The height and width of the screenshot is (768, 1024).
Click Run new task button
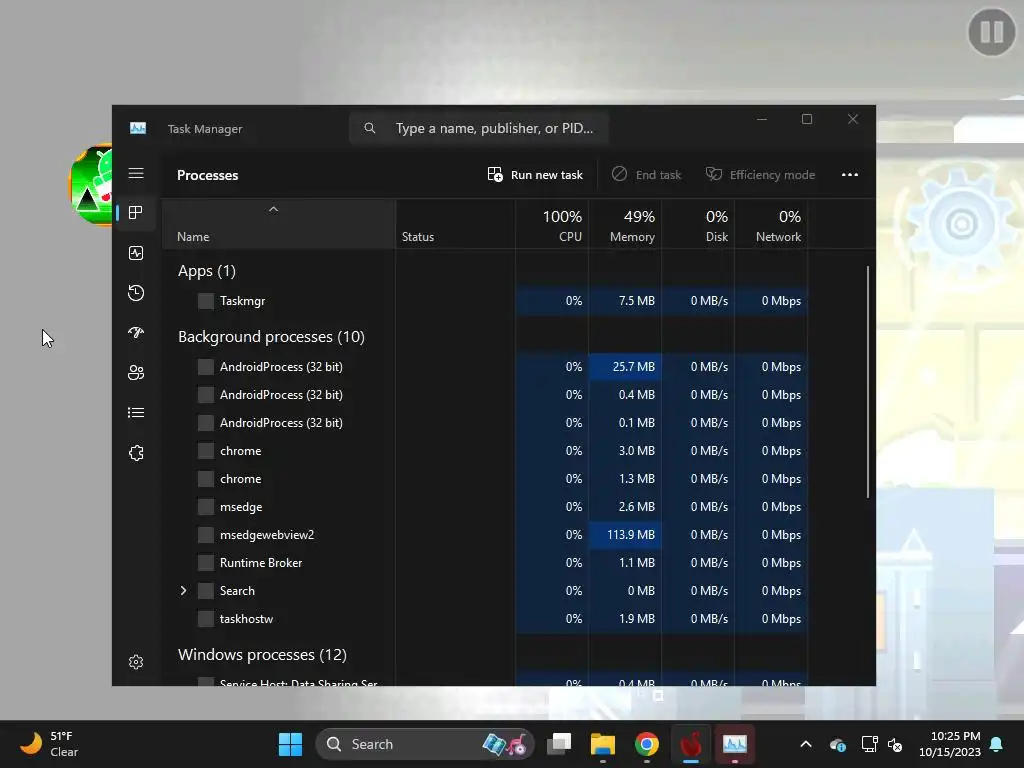coord(535,174)
